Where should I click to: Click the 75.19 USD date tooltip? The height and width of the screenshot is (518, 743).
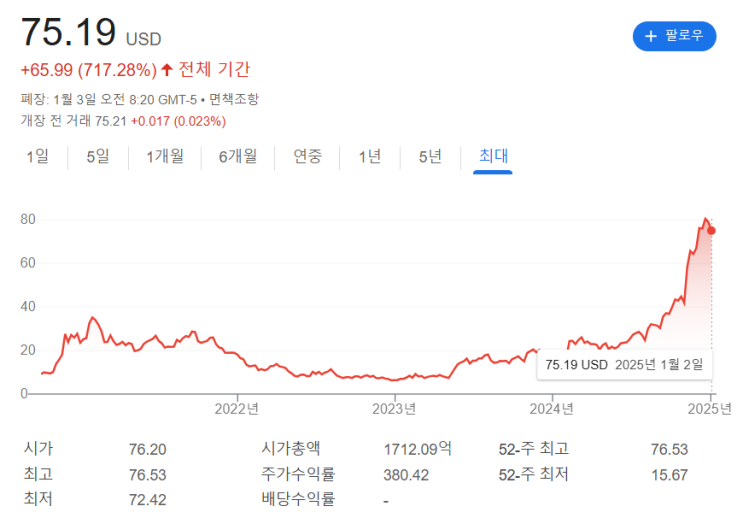(623, 365)
